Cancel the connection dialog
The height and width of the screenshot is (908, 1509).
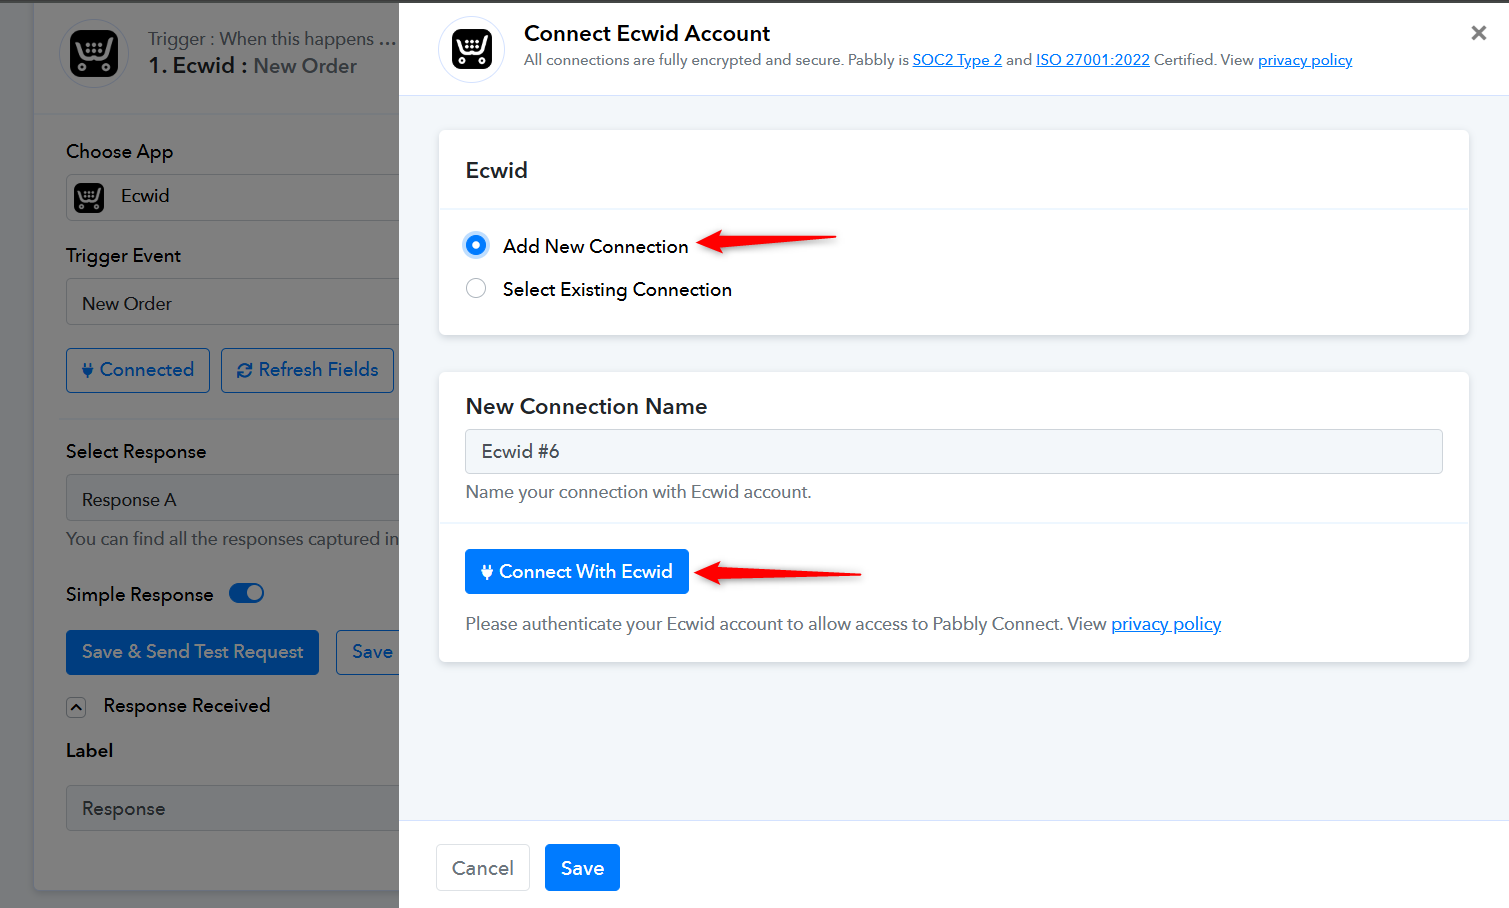pyautogui.click(x=482, y=867)
